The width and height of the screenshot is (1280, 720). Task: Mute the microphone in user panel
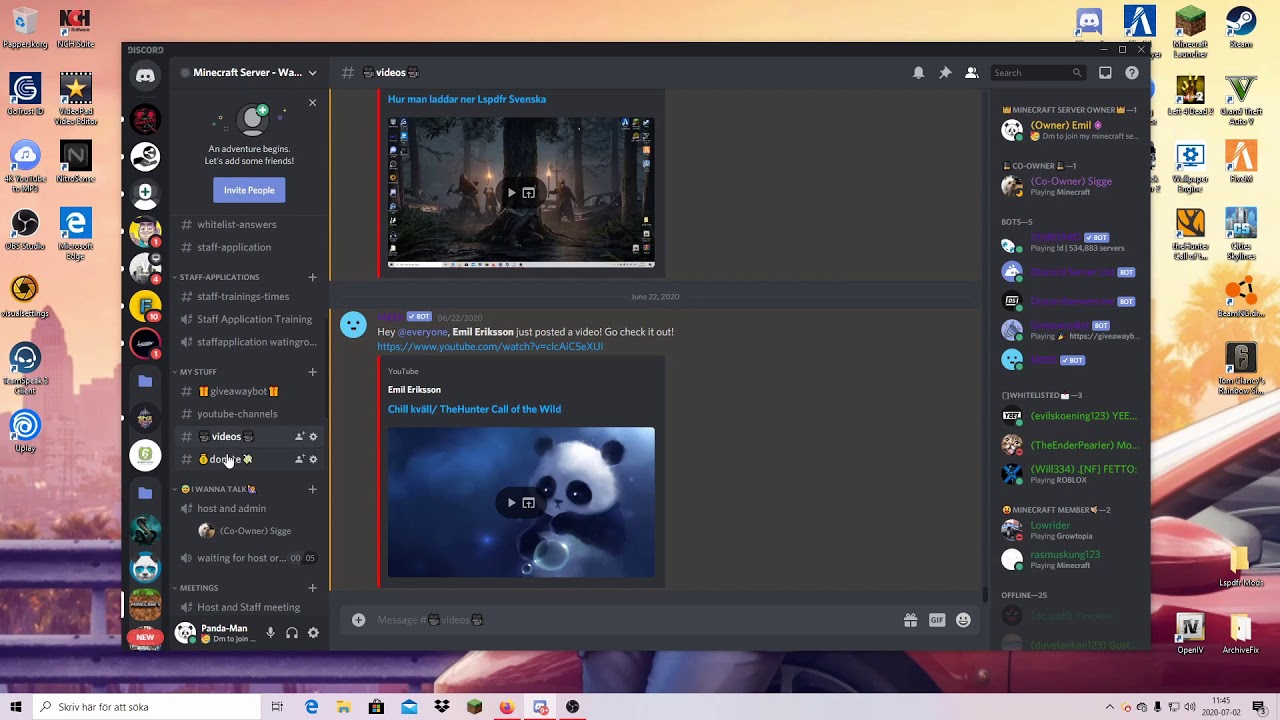pyautogui.click(x=270, y=633)
